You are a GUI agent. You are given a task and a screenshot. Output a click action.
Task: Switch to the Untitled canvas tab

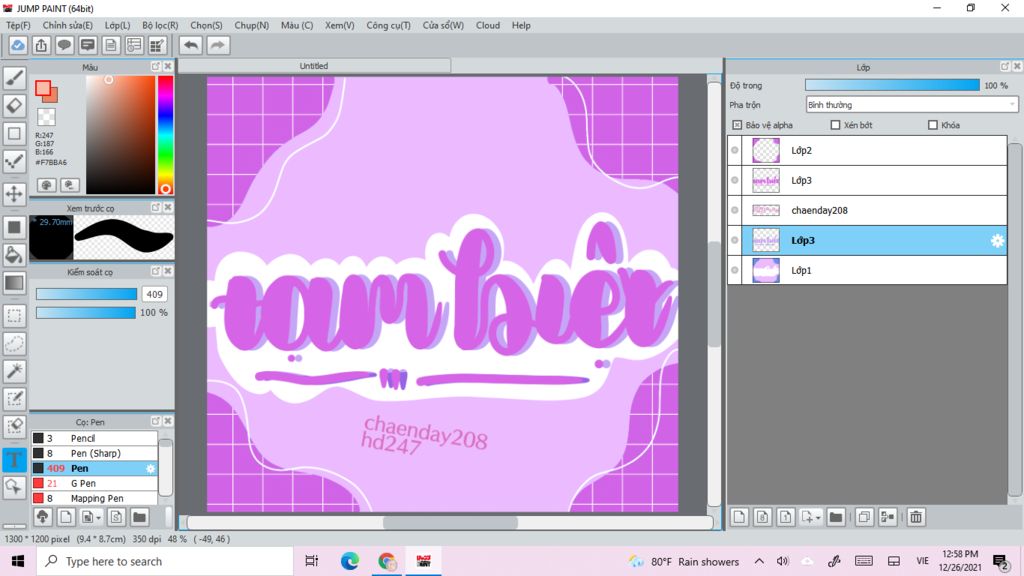314,66
